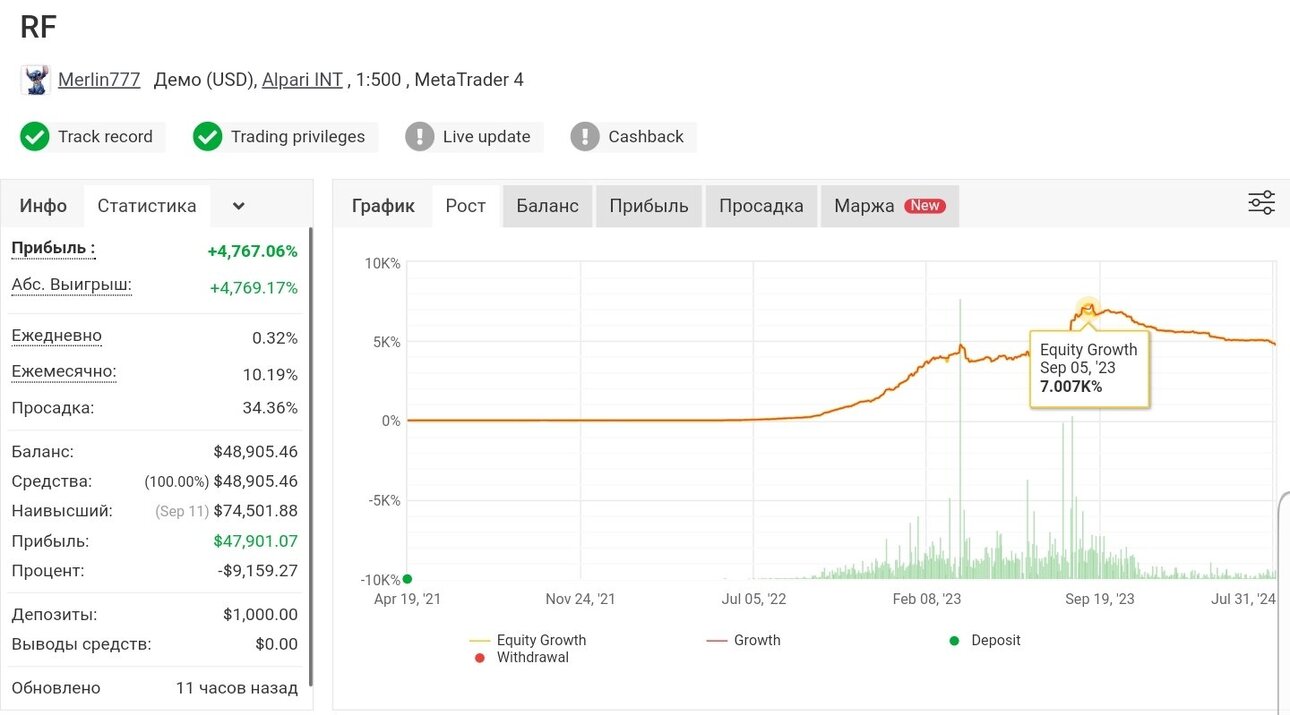Click the $0.00 withdrawals value
Screen dimensions: 1290x715
[276, 644]
